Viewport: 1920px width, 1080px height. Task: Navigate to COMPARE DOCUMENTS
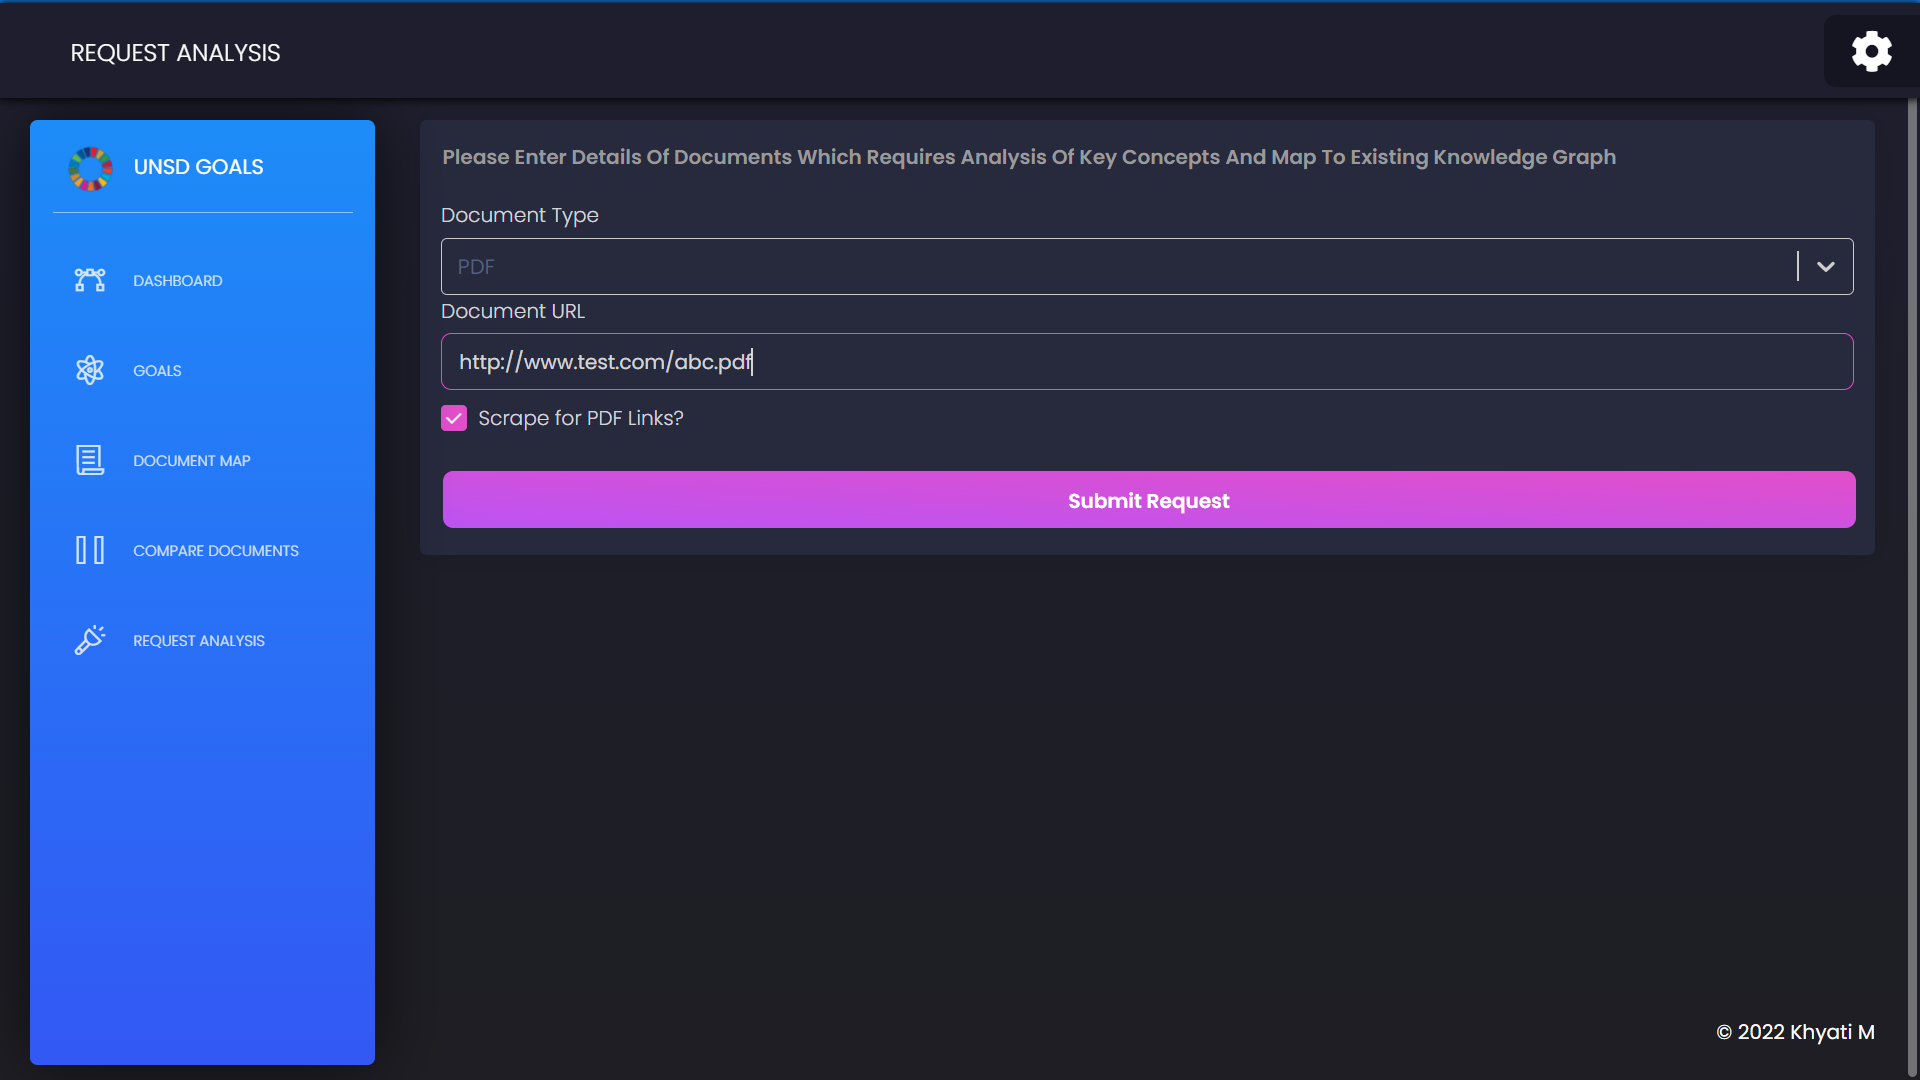pyautogui.click(x=216, y=551)
